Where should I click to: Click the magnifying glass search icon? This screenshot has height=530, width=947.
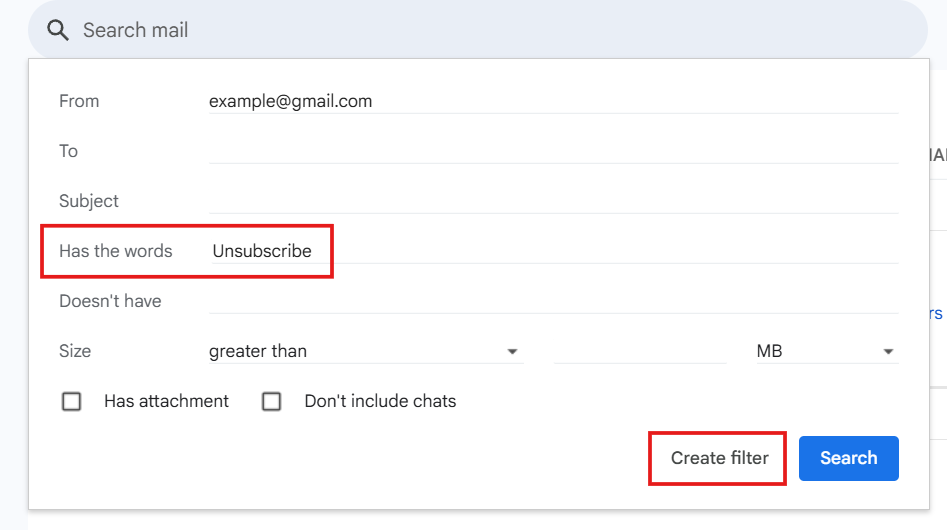[x=58, y=31]
